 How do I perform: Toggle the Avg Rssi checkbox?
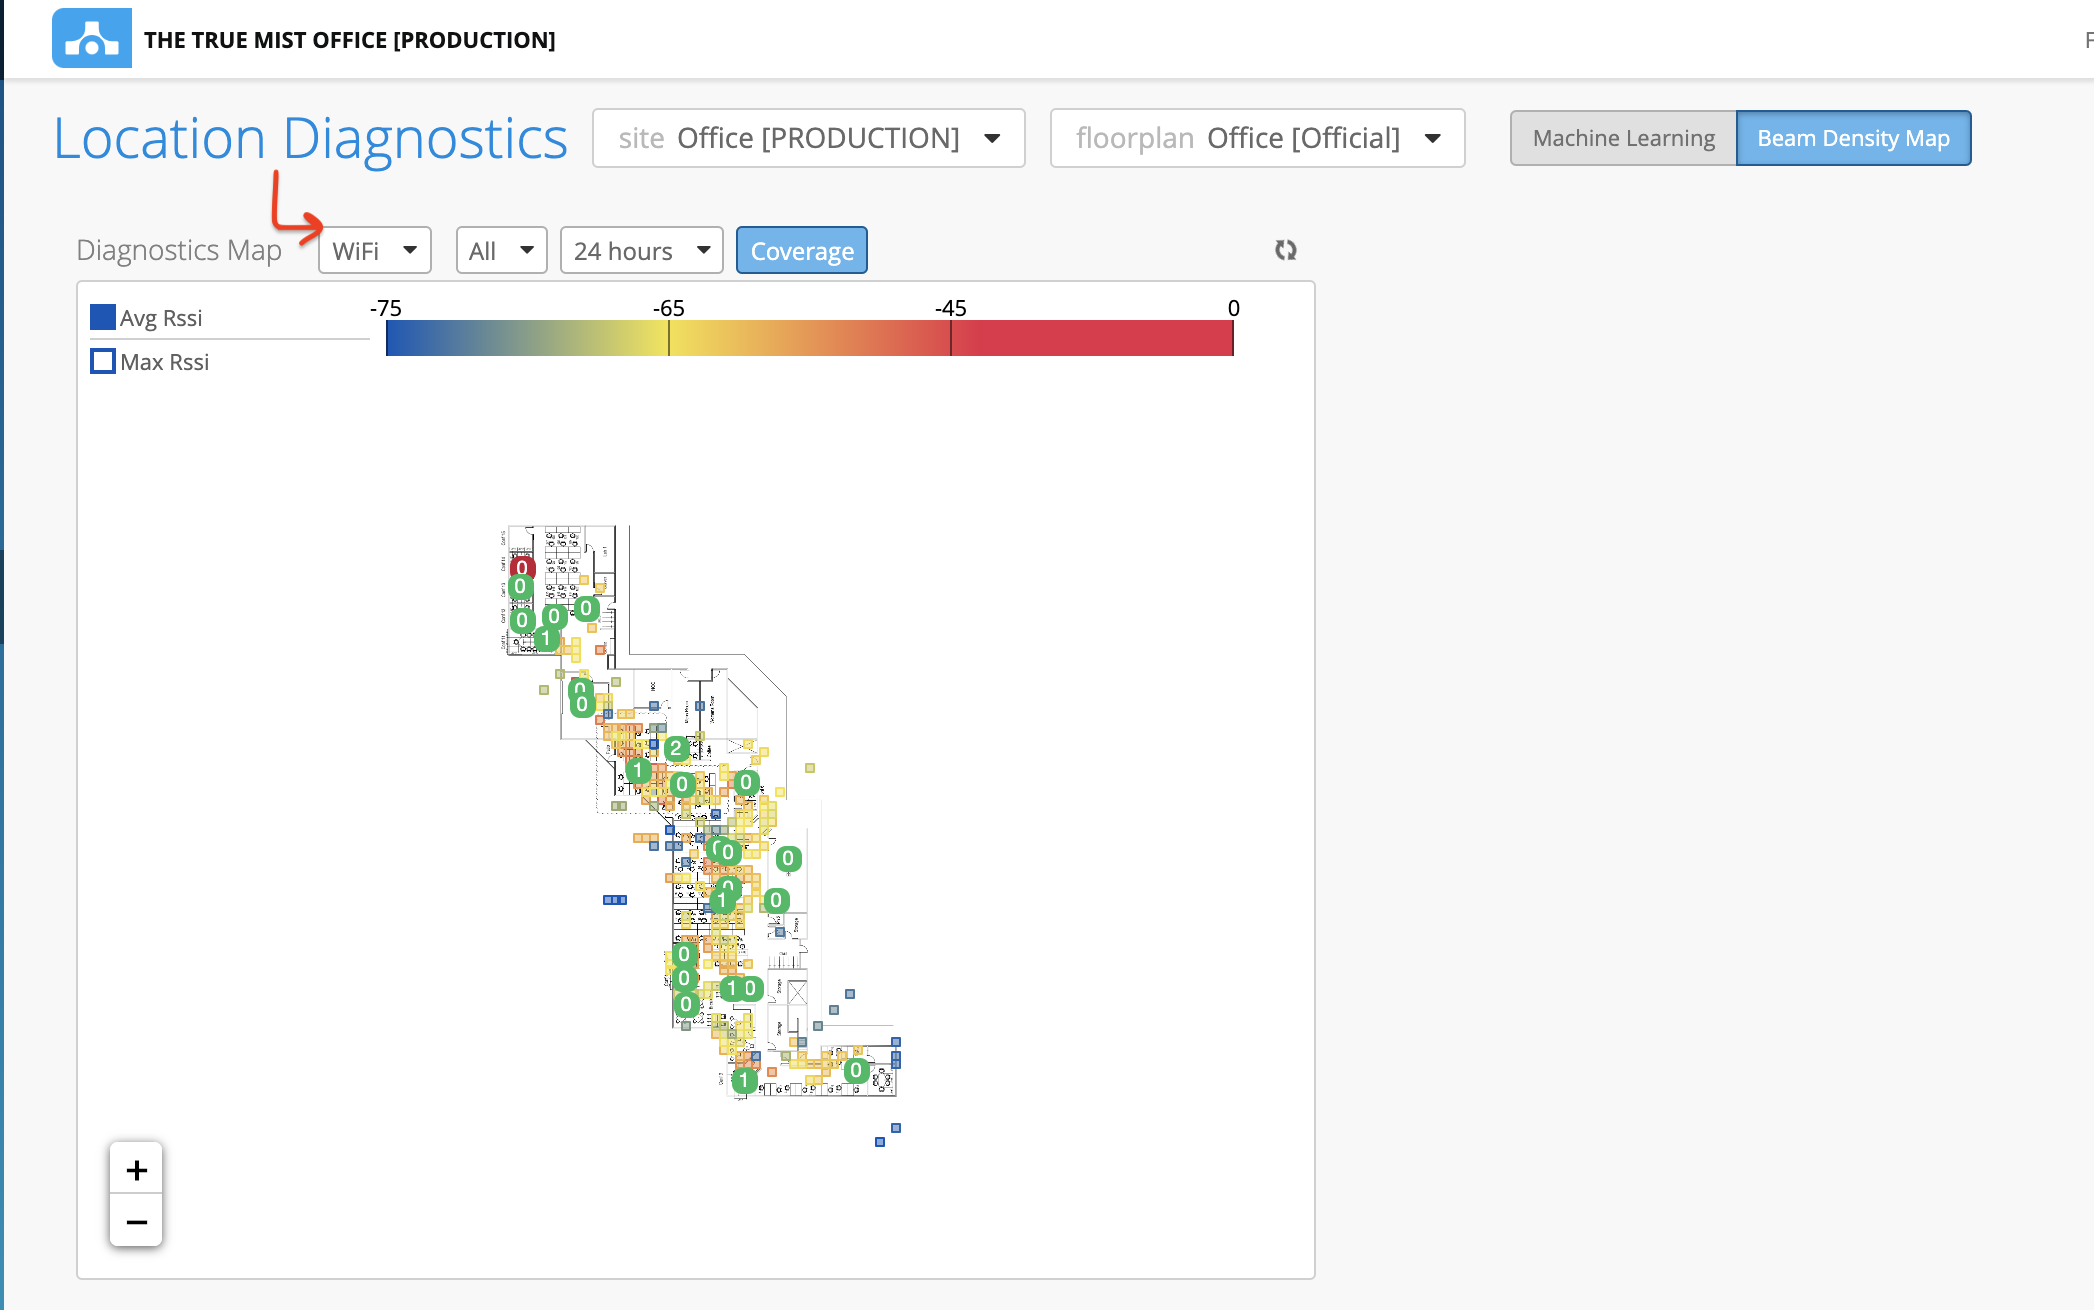[103, 317]
